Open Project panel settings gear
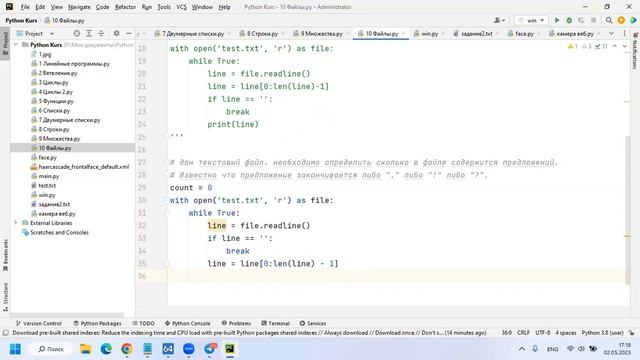Viewport: 640px width, 360px height. click(116, 33)
